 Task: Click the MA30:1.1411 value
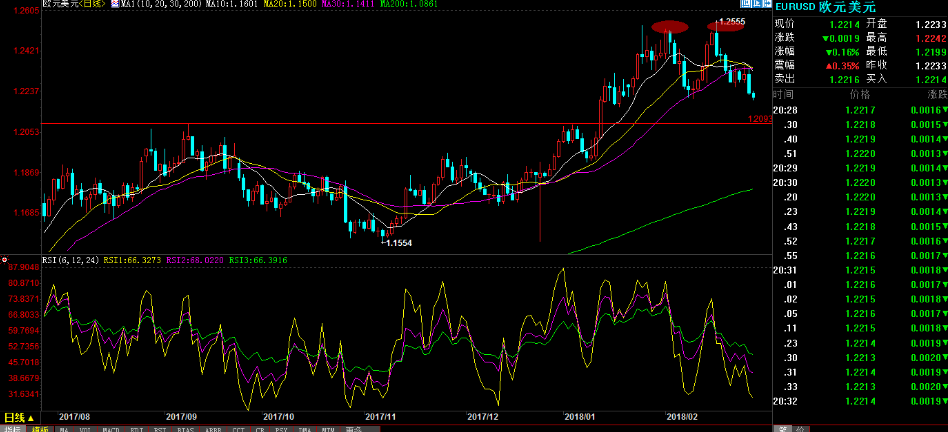[346, 4]
